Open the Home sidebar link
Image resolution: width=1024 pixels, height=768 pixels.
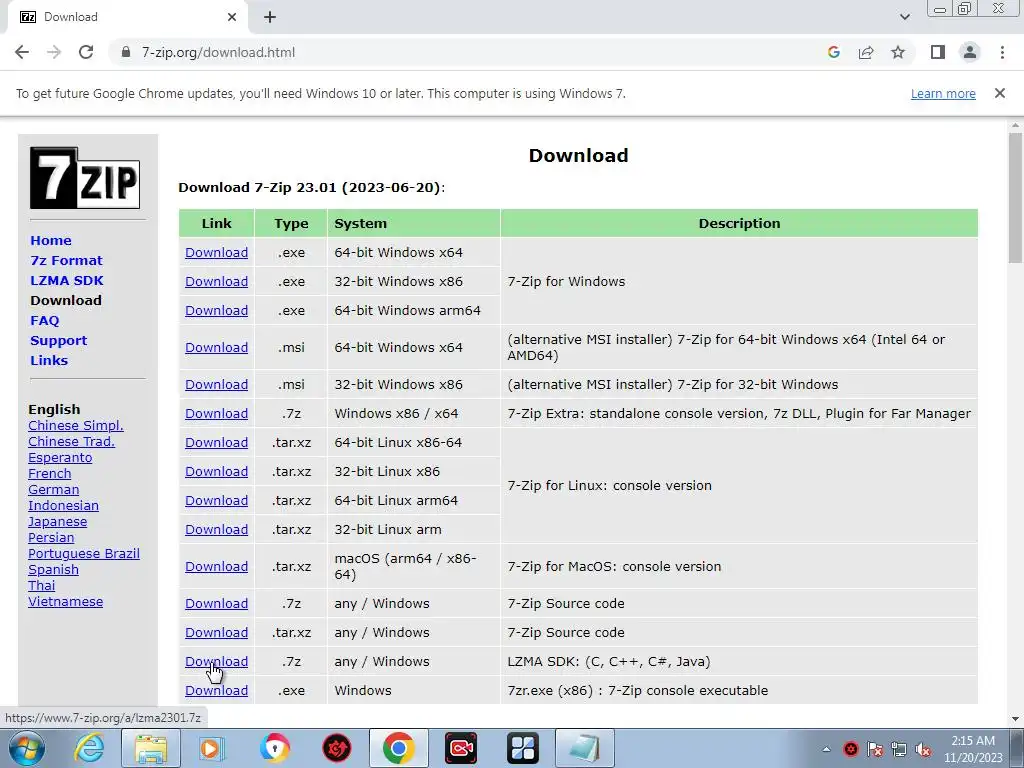point(51,240)
